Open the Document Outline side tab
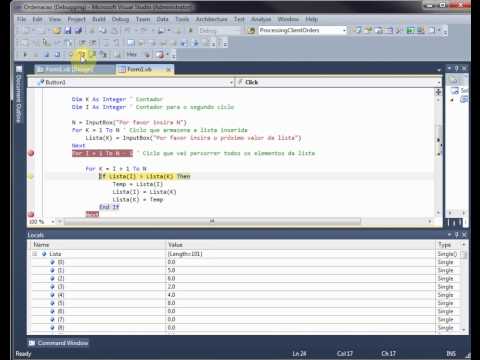The width and height of the screenshot is (480, 360). coord(19,94)
